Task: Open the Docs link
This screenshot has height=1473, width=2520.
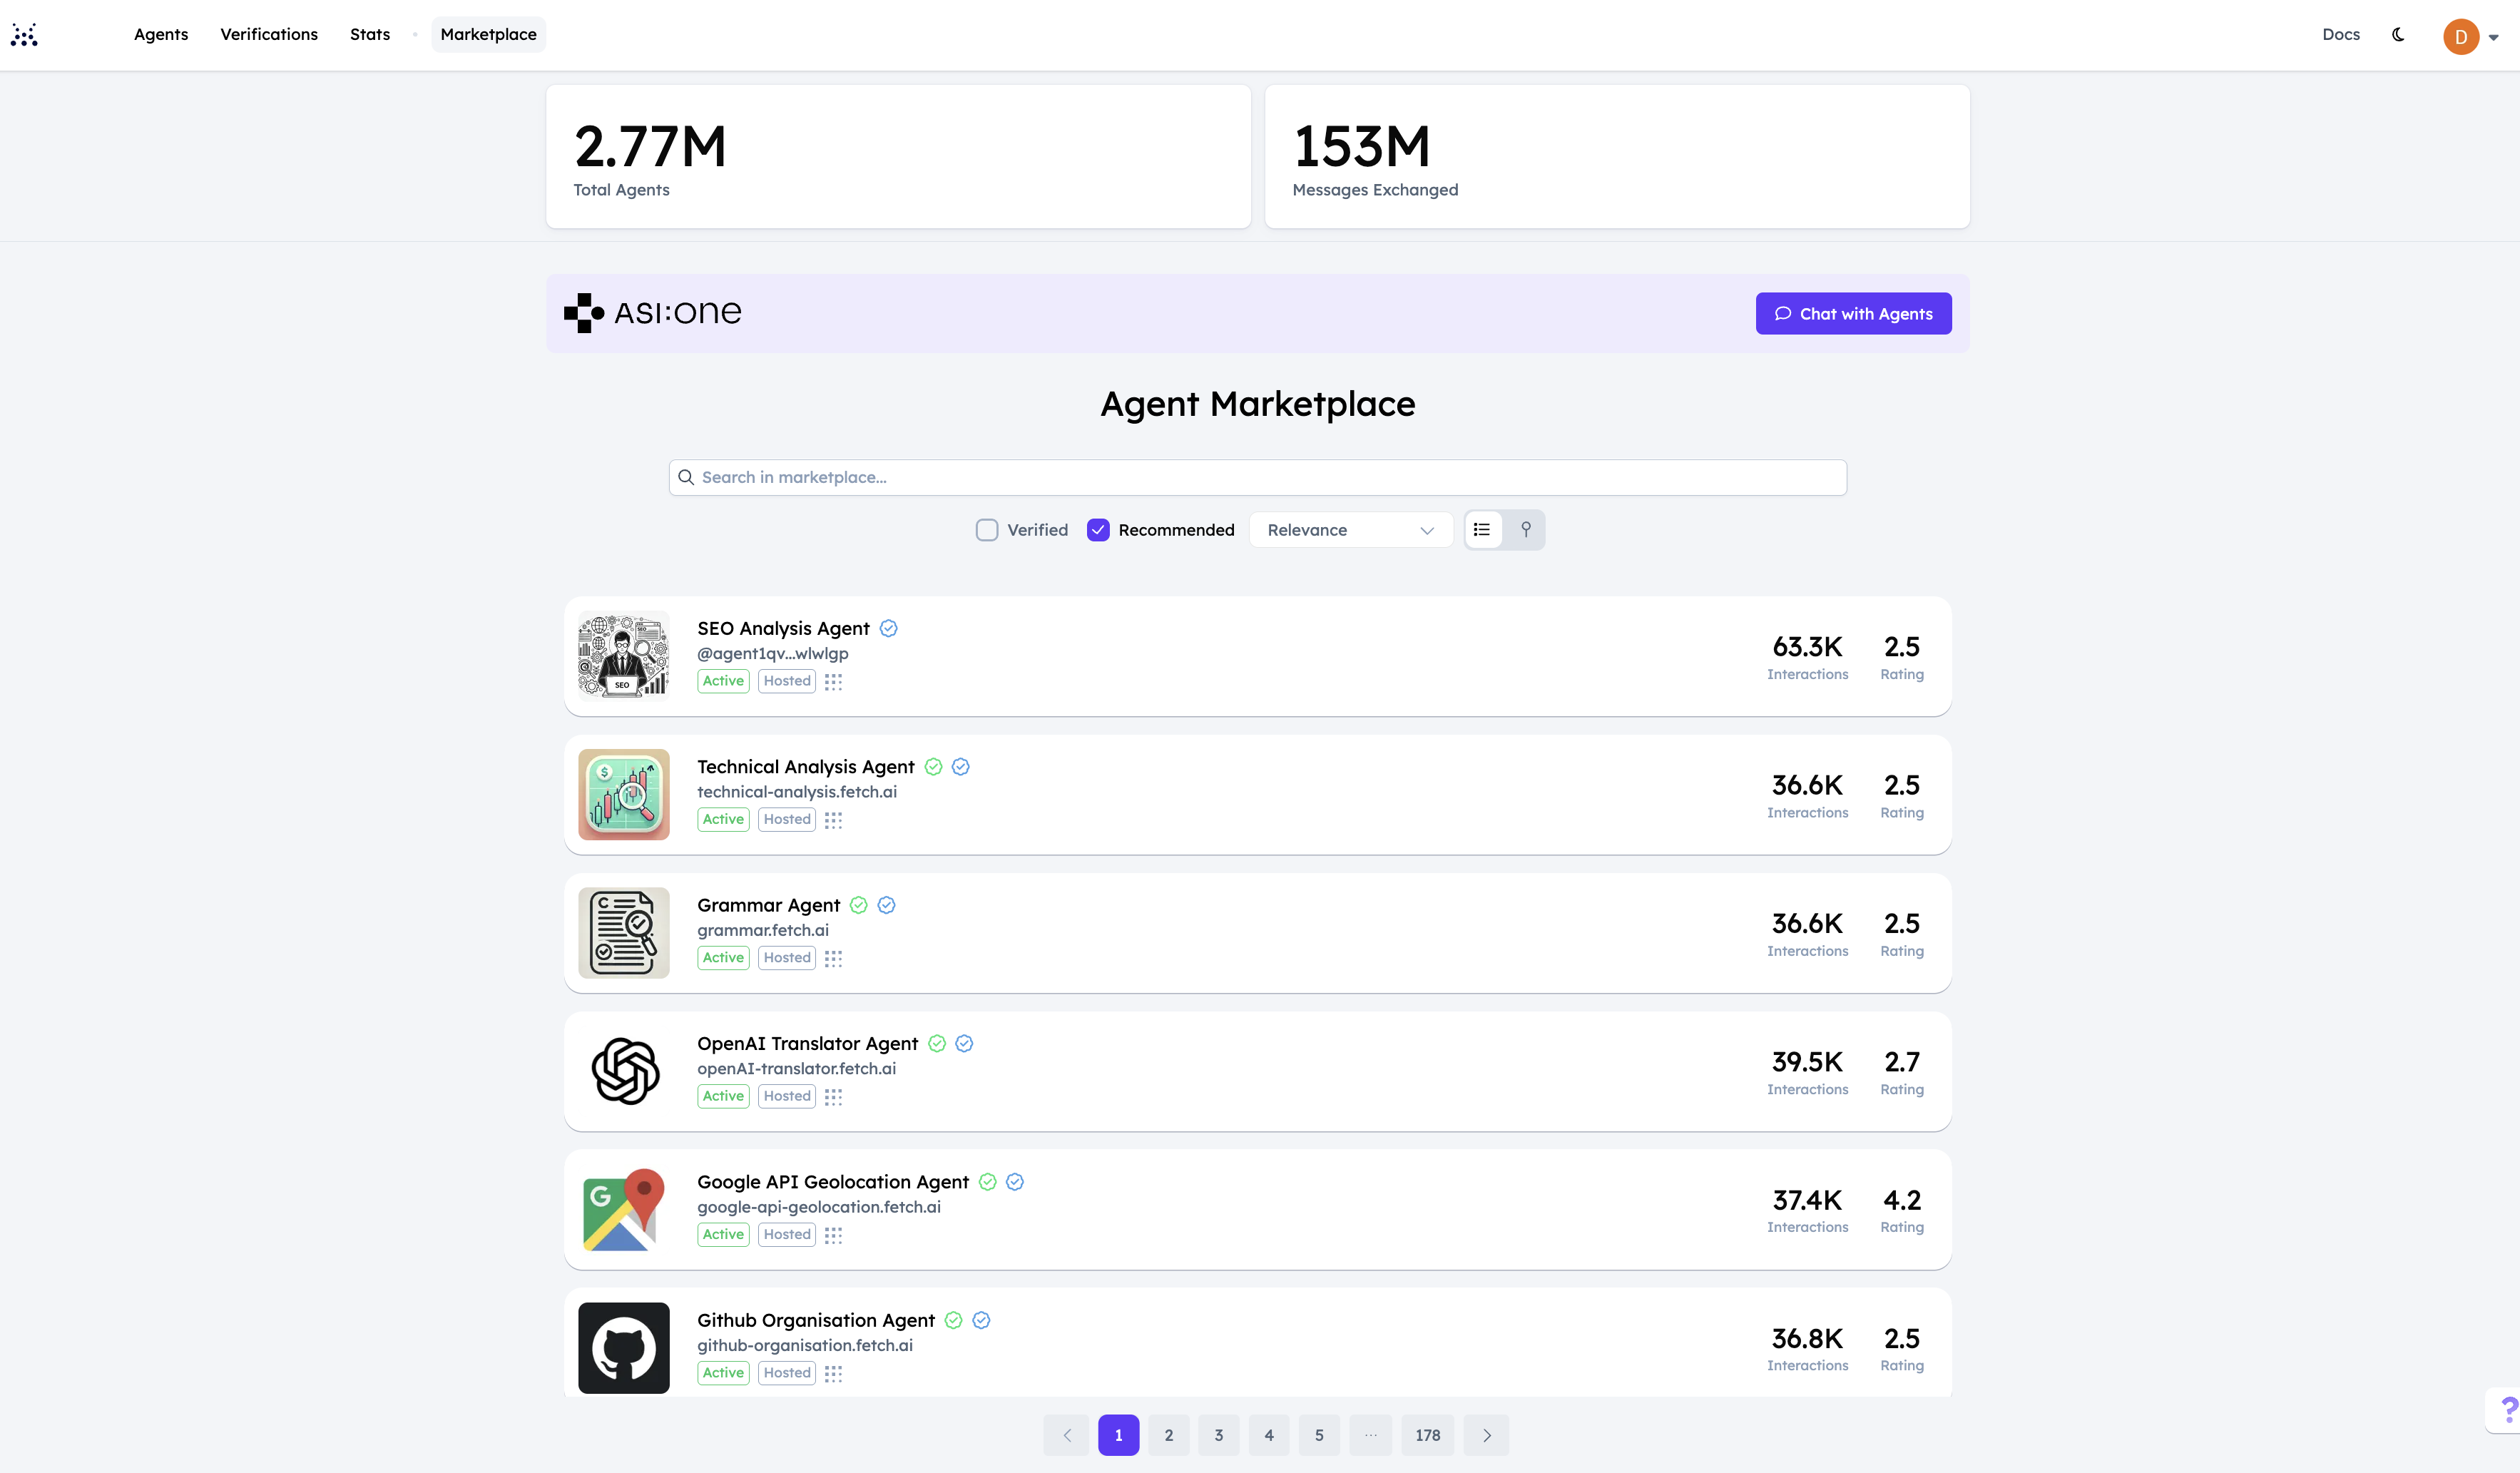Action: click(x=2340, y=35)
